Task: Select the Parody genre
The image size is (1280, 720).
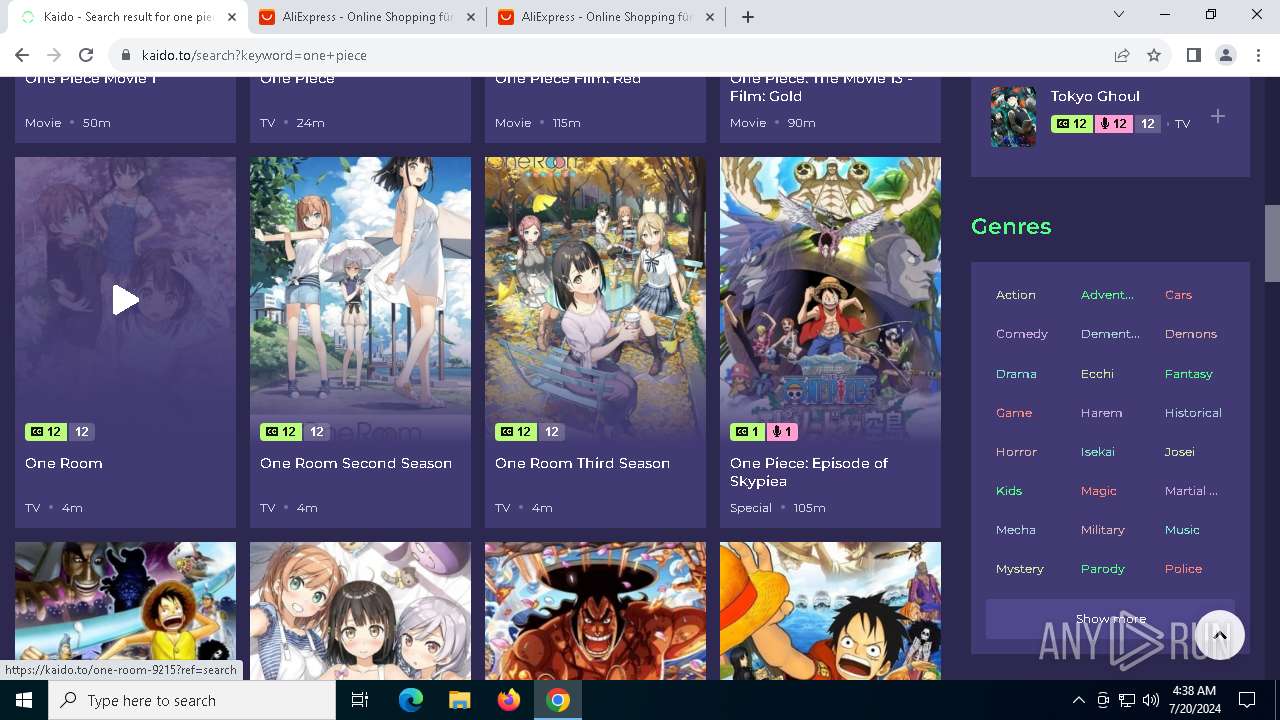Action: click(1102, 569)
